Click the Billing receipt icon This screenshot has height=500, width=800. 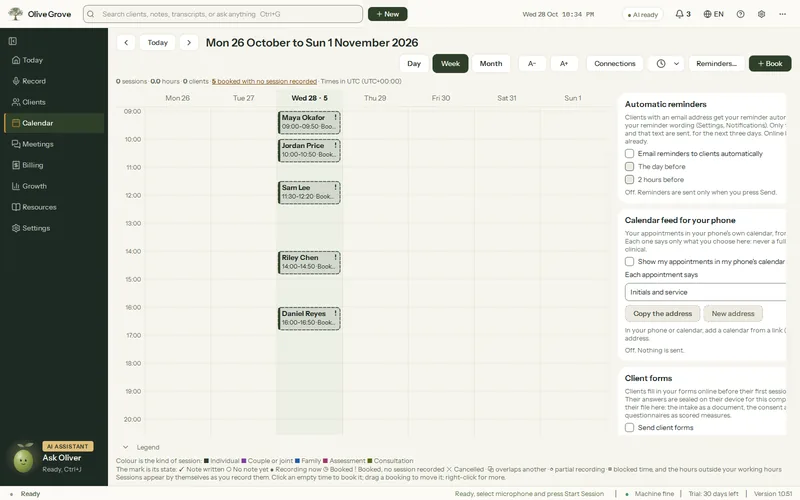(x=16, y=165)
